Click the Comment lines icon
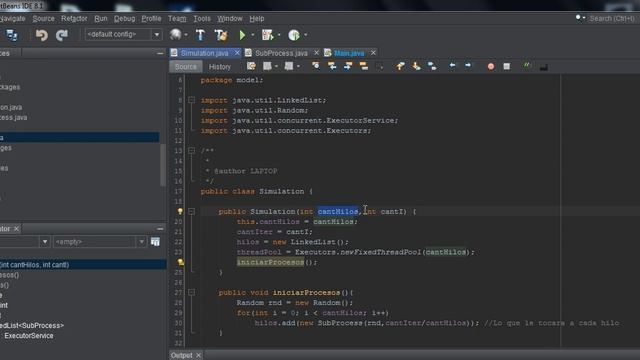Image resolution: width=640 pixels, height=360 pixels. [x=527, y=65]
